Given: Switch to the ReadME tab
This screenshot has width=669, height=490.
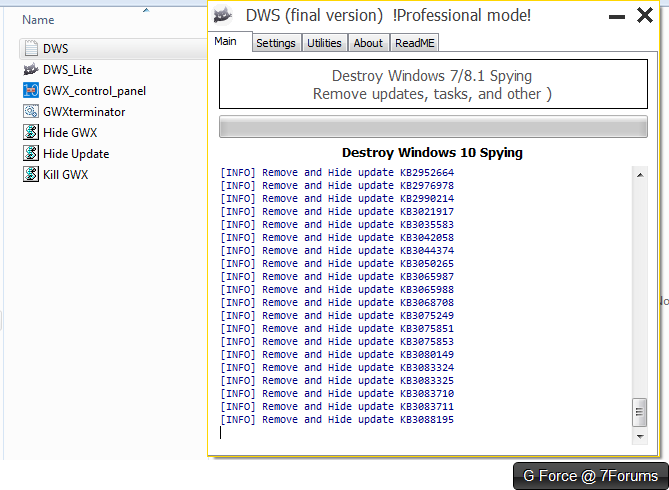Looking at the screenshot, I should tap(414, 43).
